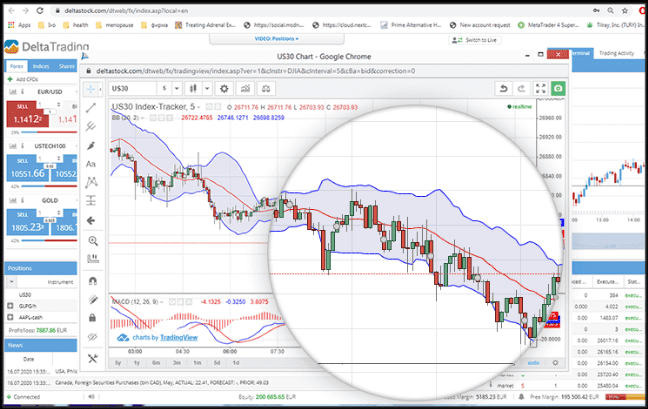Open chart properties gear icon
Viewport: 648px width, 409px height.
click(x=224, y=88)
